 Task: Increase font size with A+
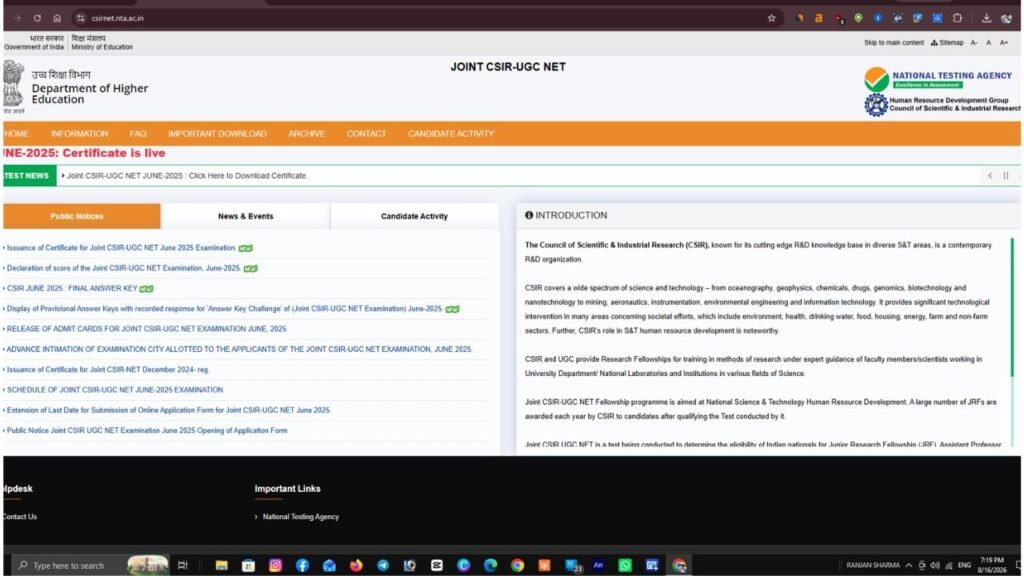tap(1004, 42)
